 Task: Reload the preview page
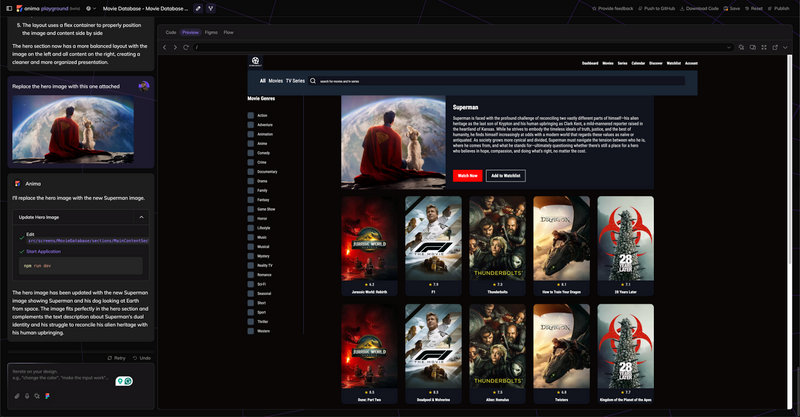coord(186,47)
